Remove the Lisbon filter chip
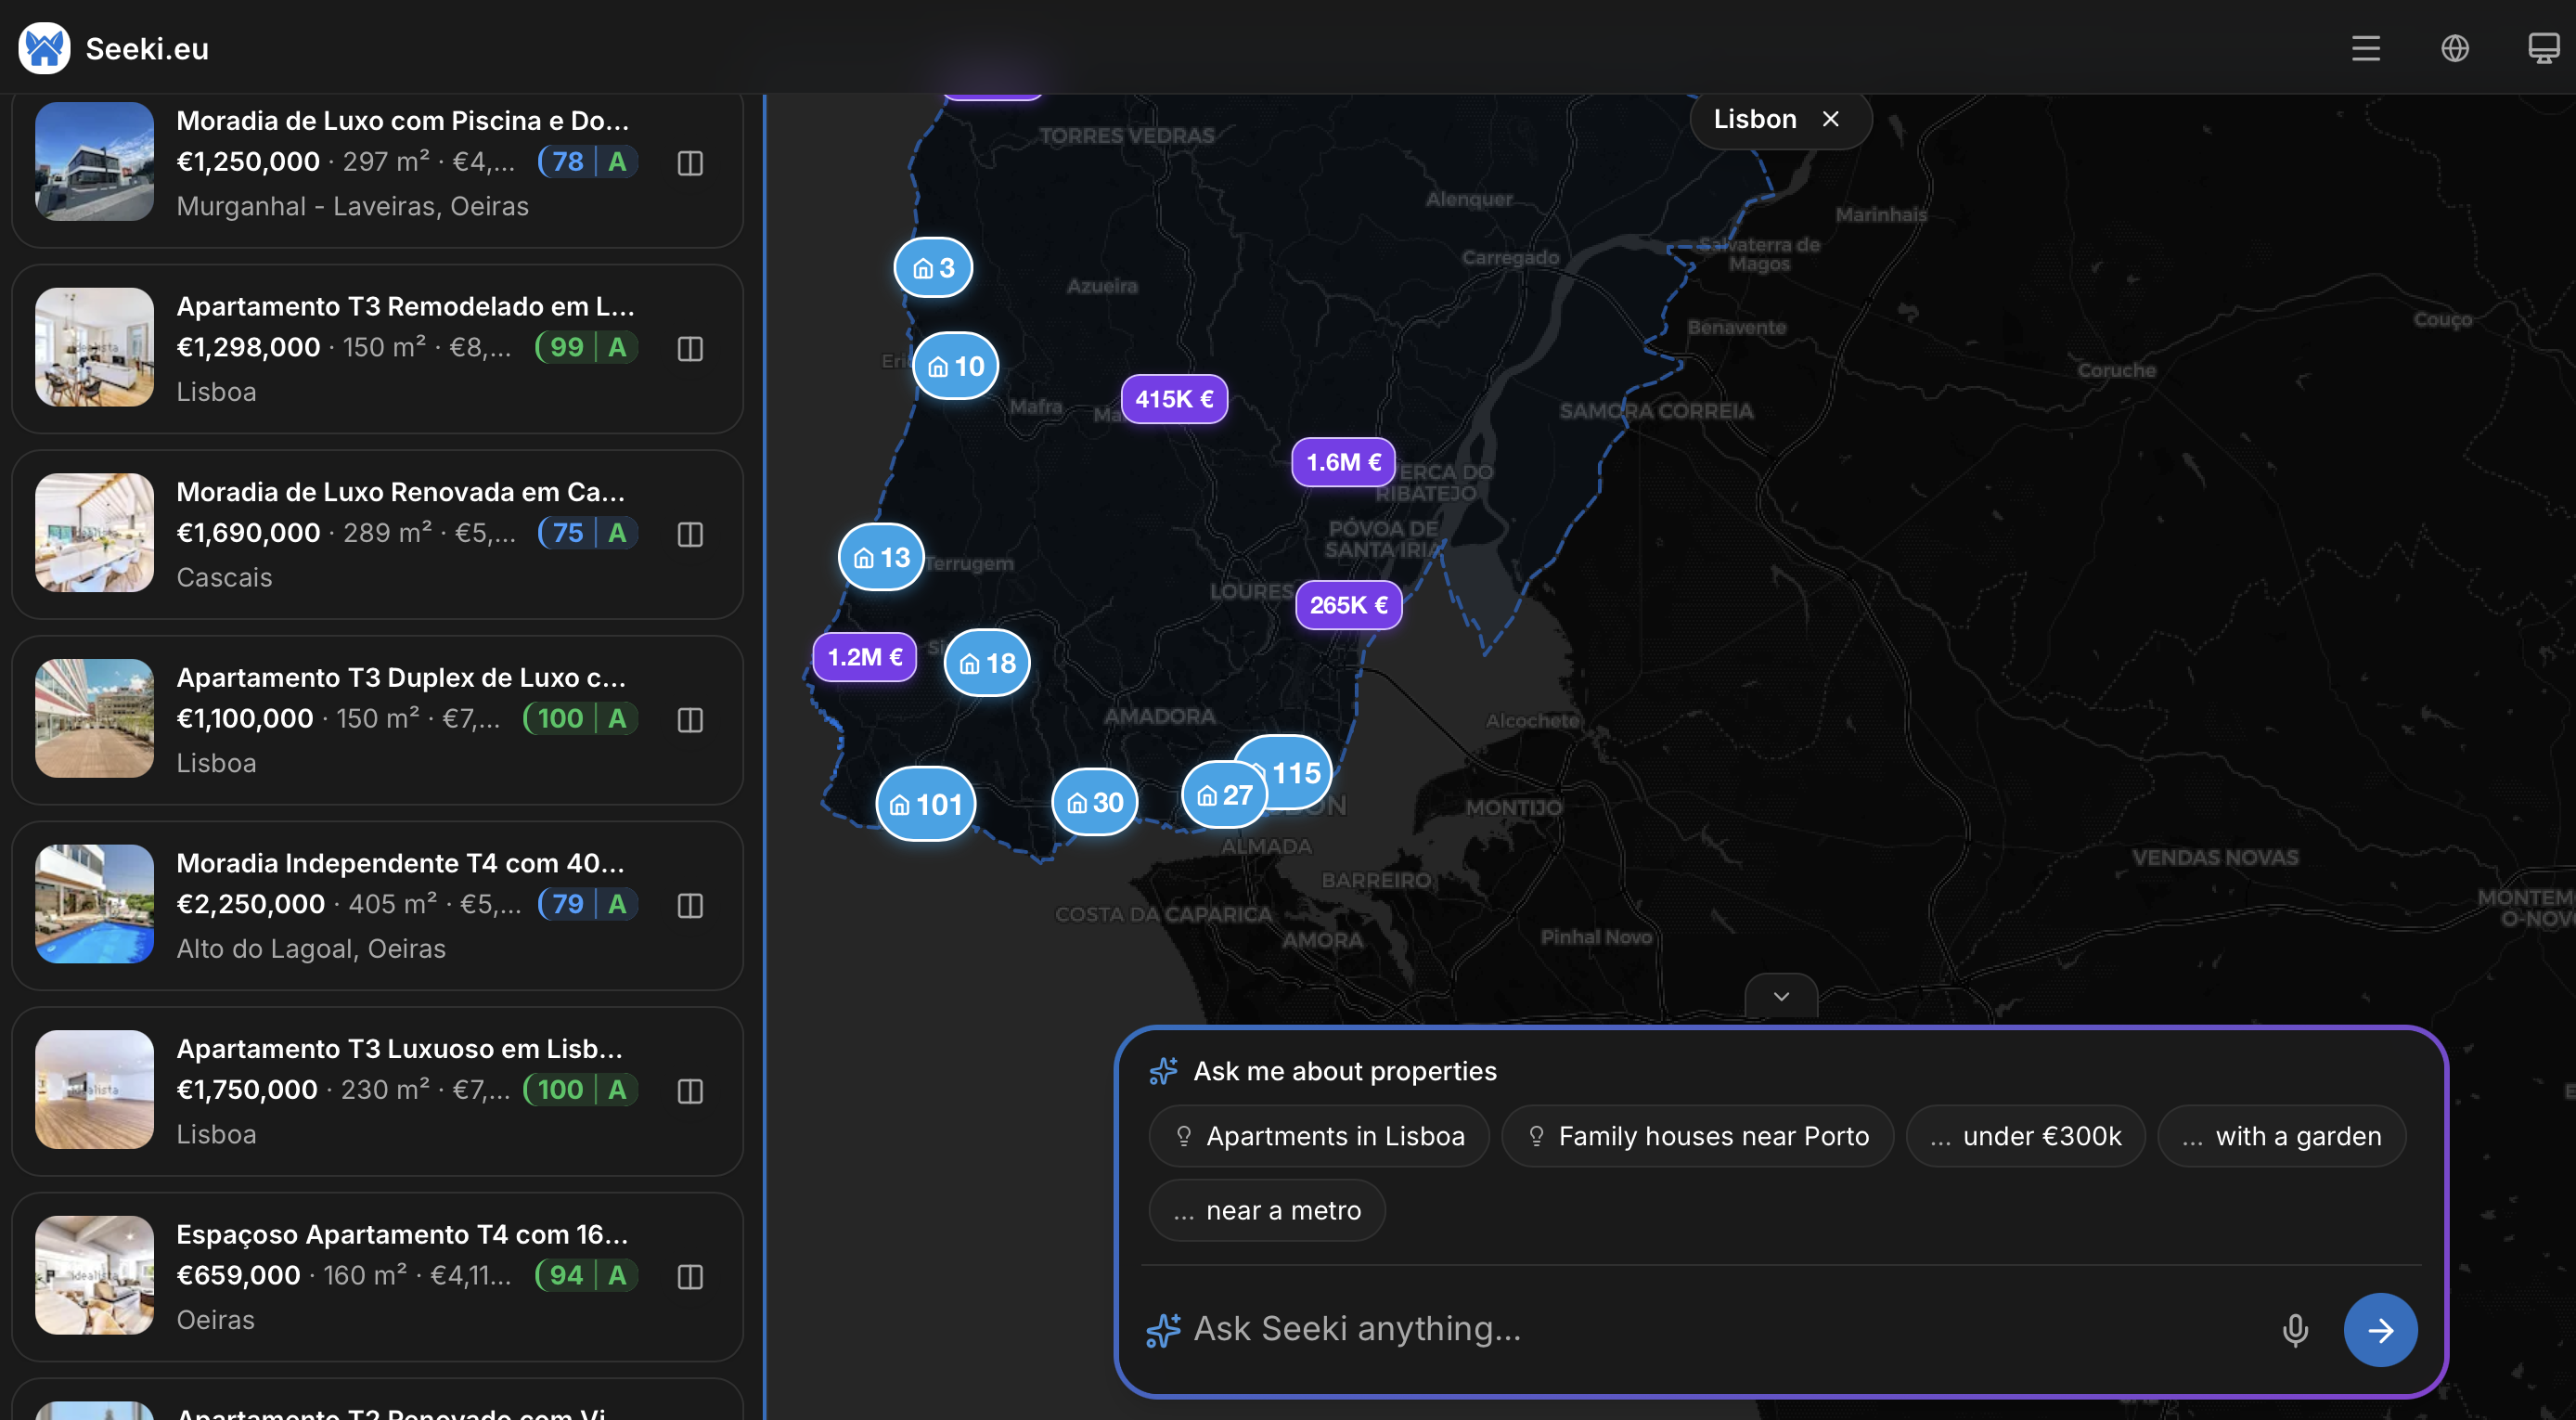This screenshot has height=1420, width=2576. (x=1830, y=119)
